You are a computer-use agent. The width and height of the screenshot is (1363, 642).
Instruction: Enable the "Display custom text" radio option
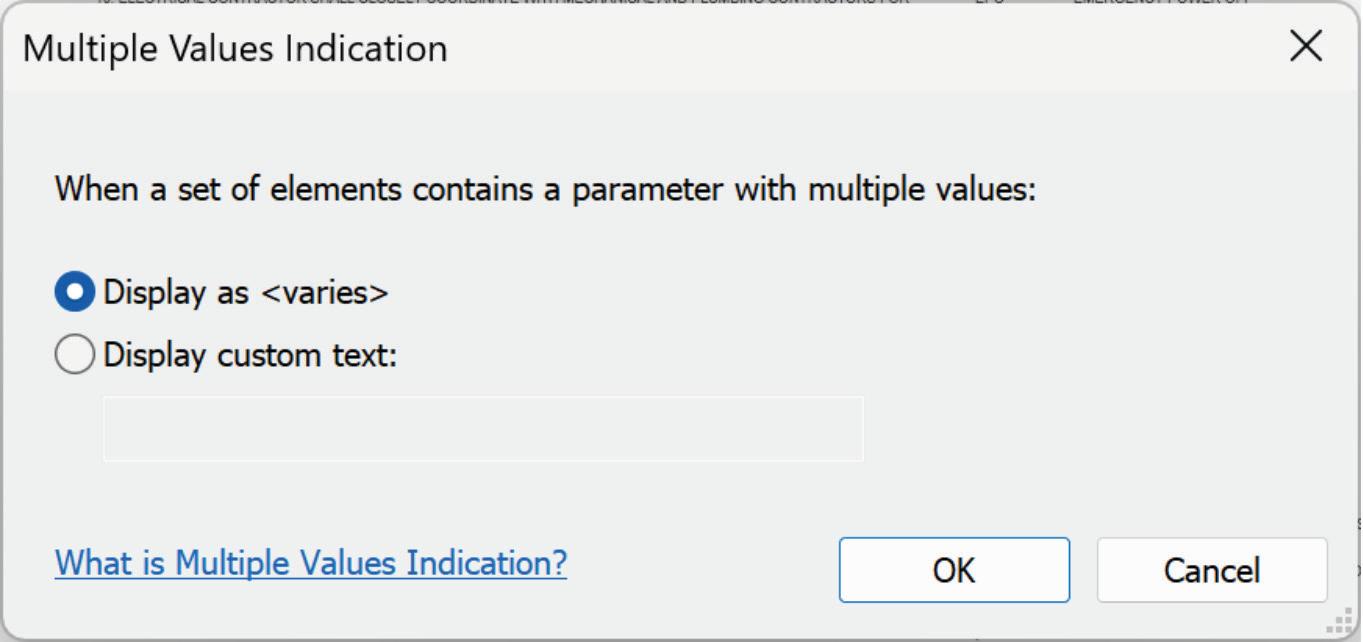click(74, 355)
